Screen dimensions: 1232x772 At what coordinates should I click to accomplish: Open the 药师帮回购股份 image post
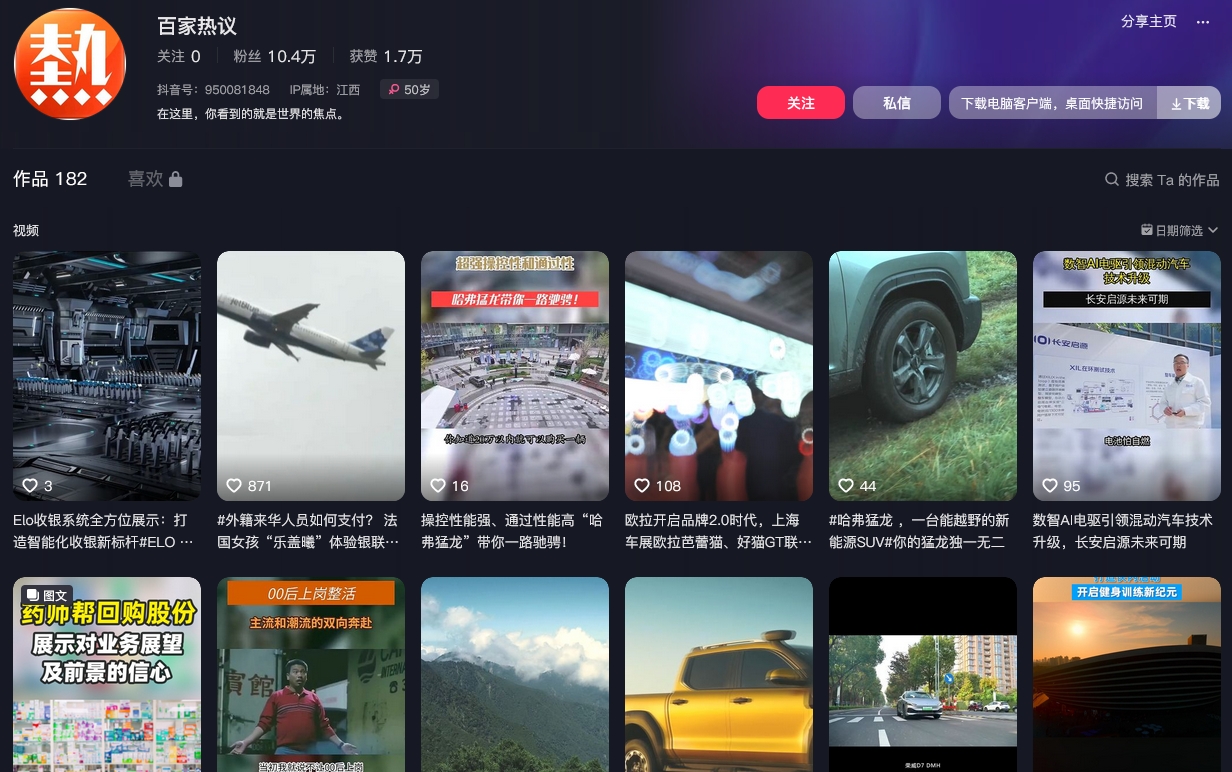click(x=107, y=674)
